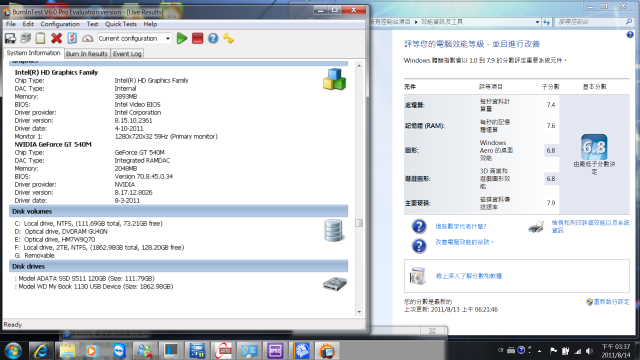The width and height of the screenshot is (640, 360).
Task: Click the scroll down arrow in BurnInTest
Action: point(359,312)
